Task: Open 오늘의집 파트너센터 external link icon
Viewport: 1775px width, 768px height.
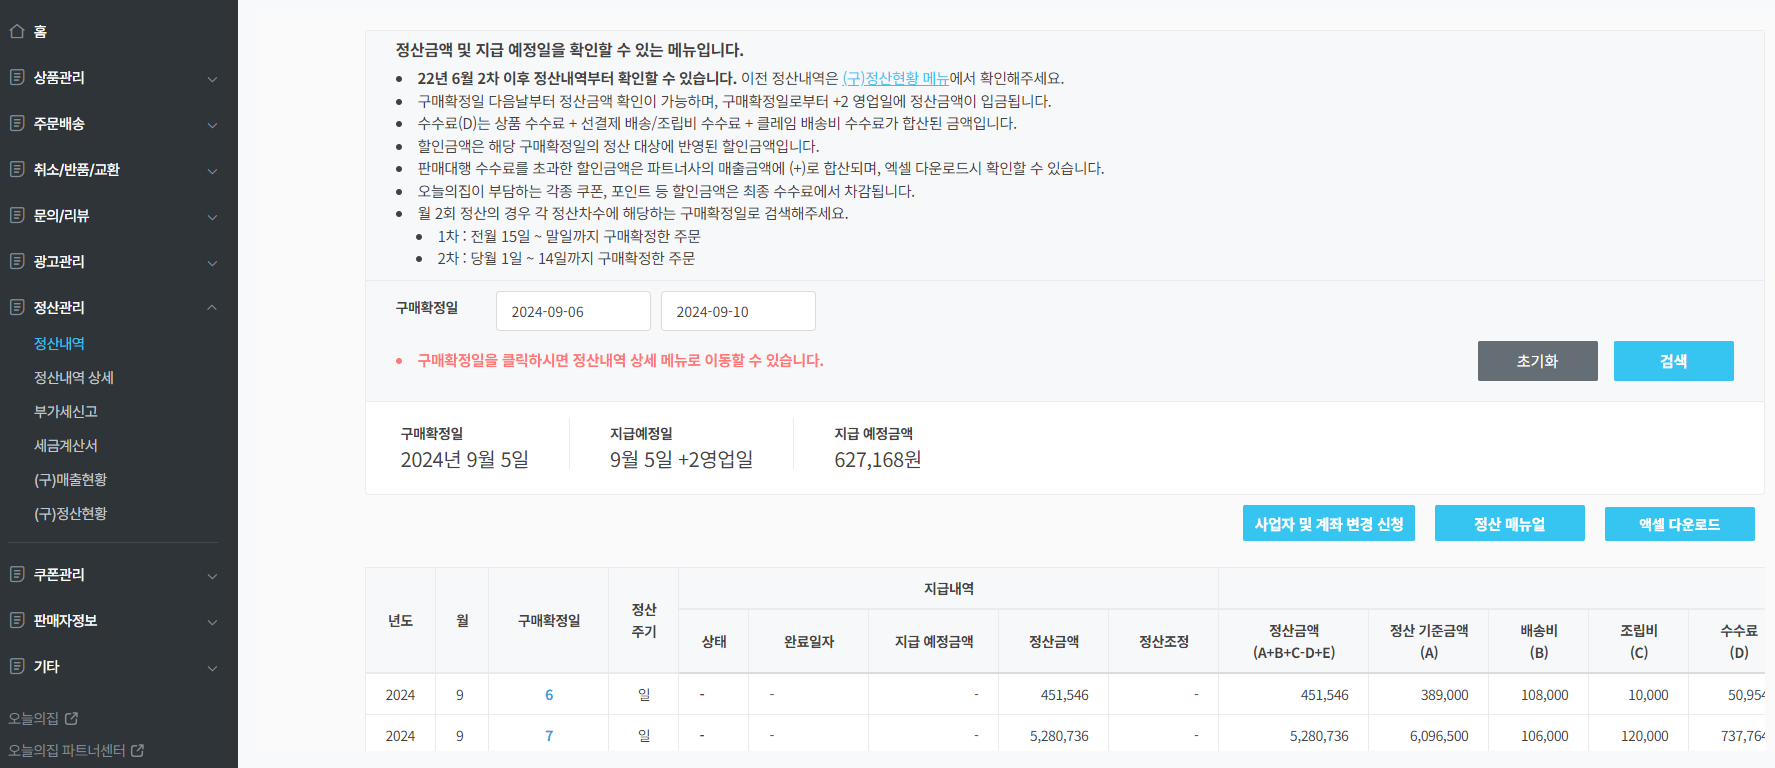Action: 137,750
